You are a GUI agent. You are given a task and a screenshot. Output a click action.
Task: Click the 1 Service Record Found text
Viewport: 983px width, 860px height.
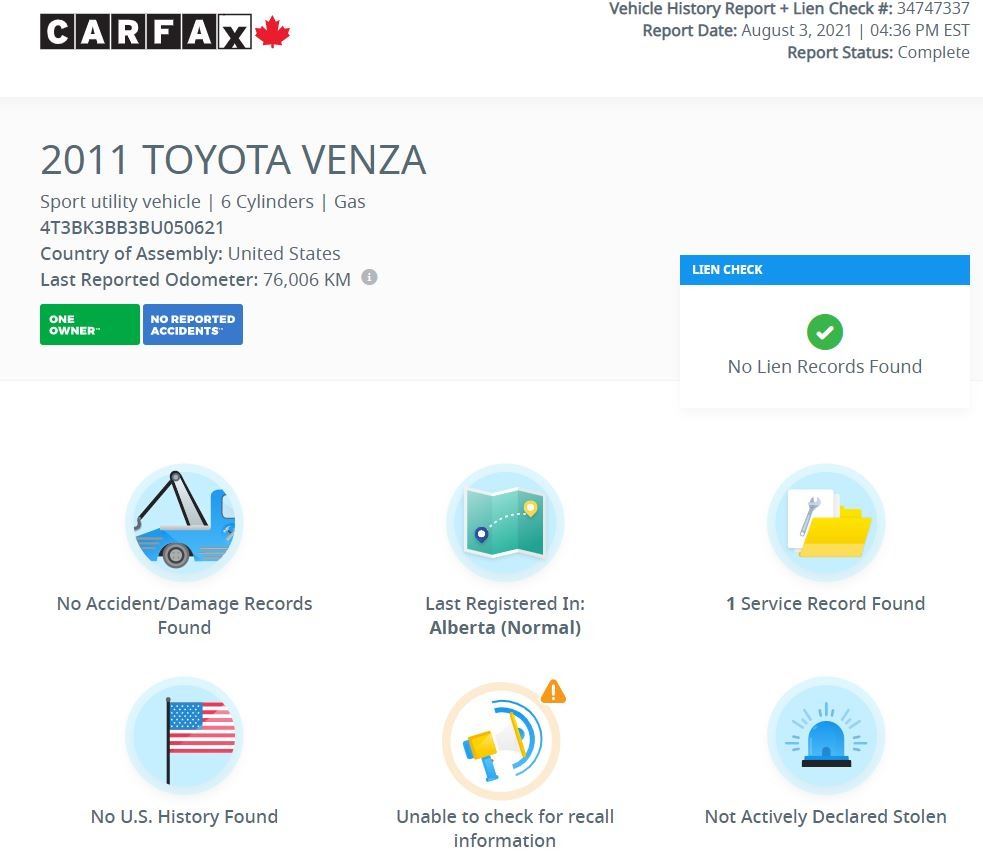pyautogui.click(x=825, y=604)
